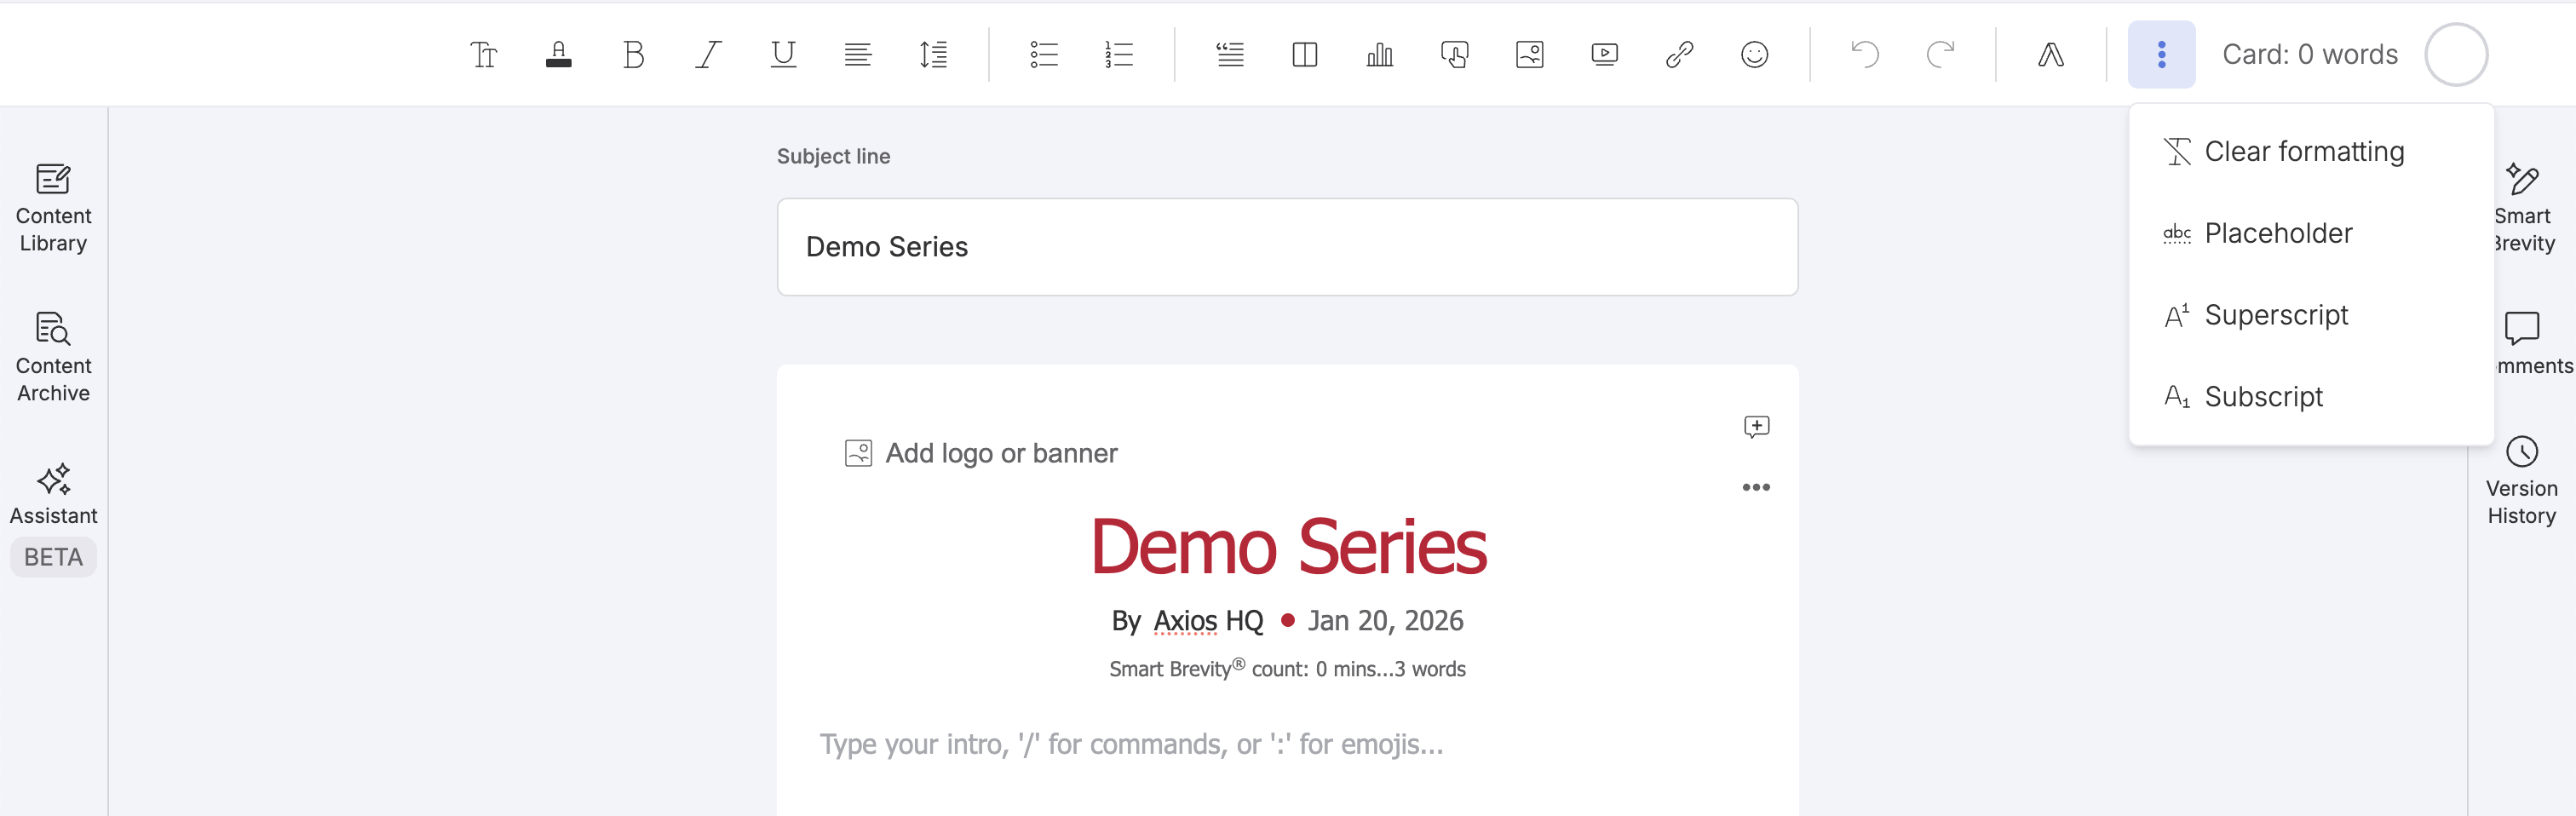Insert an image into the card
This screenshot has height=816, width=2576.
coord(1529,54)
